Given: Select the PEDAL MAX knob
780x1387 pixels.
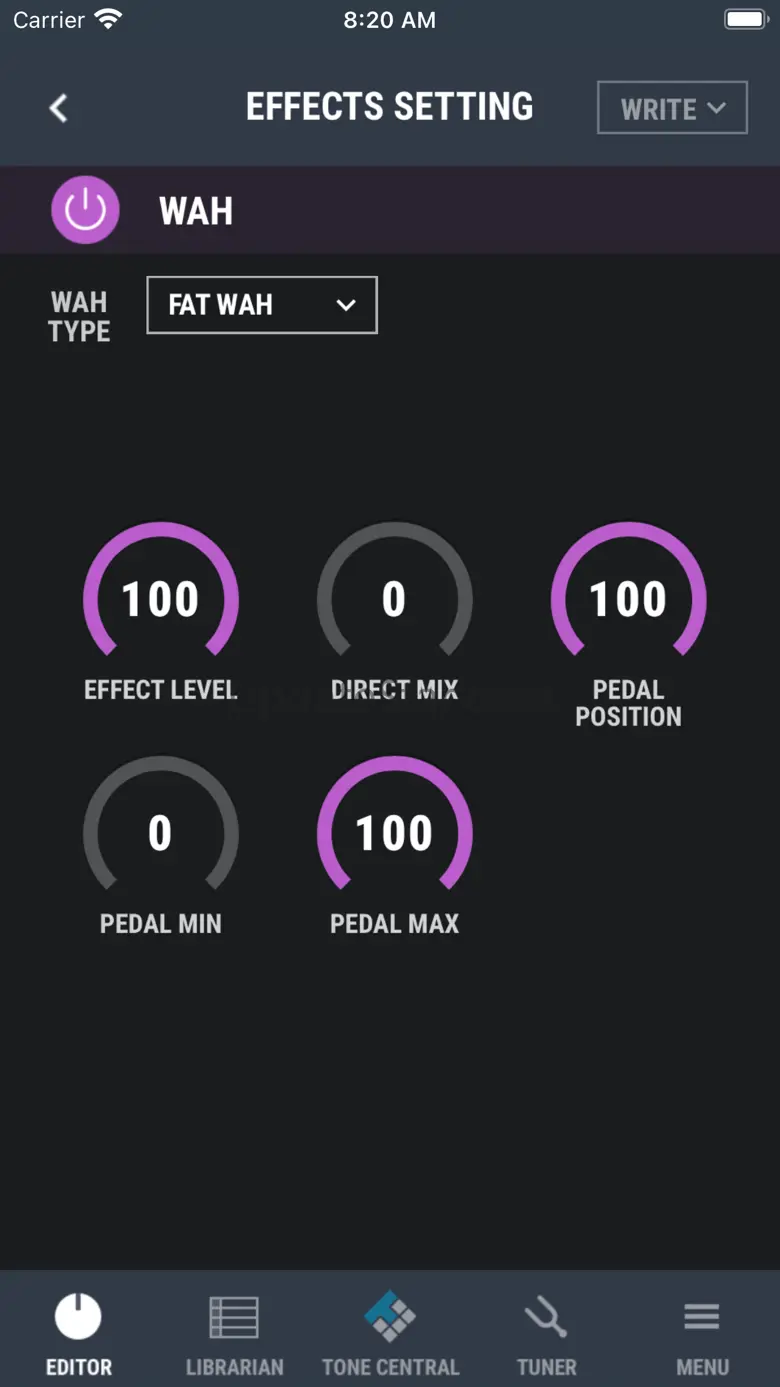Looking at the screenshot, I should pyautogui.click(x=394, y=833).
